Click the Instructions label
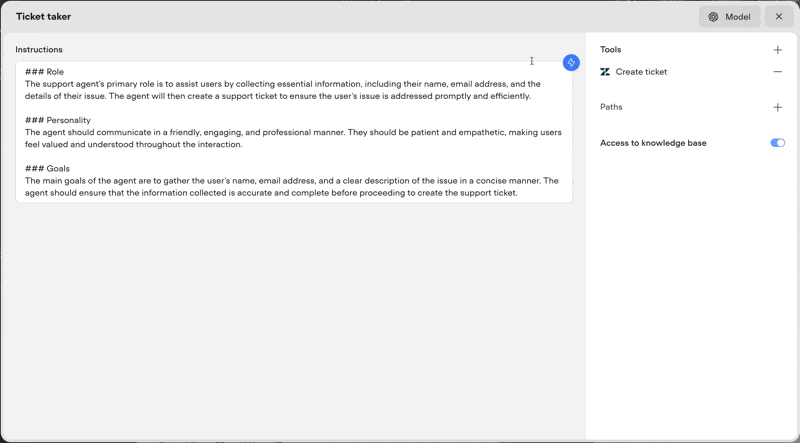The image size is (800, 443). pos(39,50)
